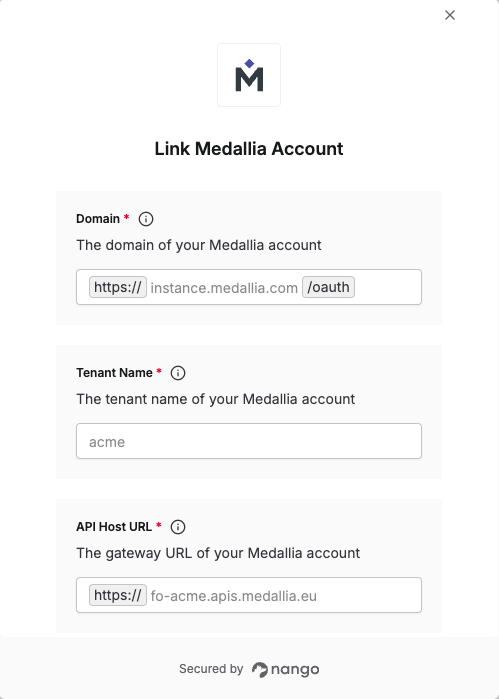Click the Link Medallia Account heading

[x=249, y=149]
